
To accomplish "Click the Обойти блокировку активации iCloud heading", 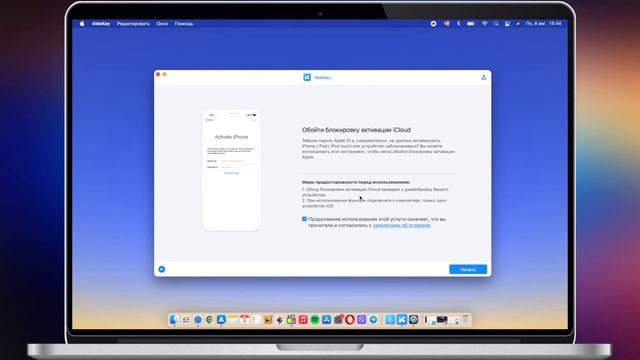I will (x=356, y=130).
